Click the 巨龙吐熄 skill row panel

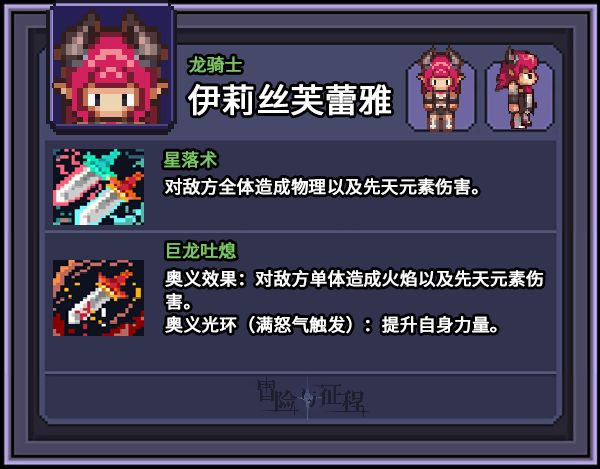300,301
